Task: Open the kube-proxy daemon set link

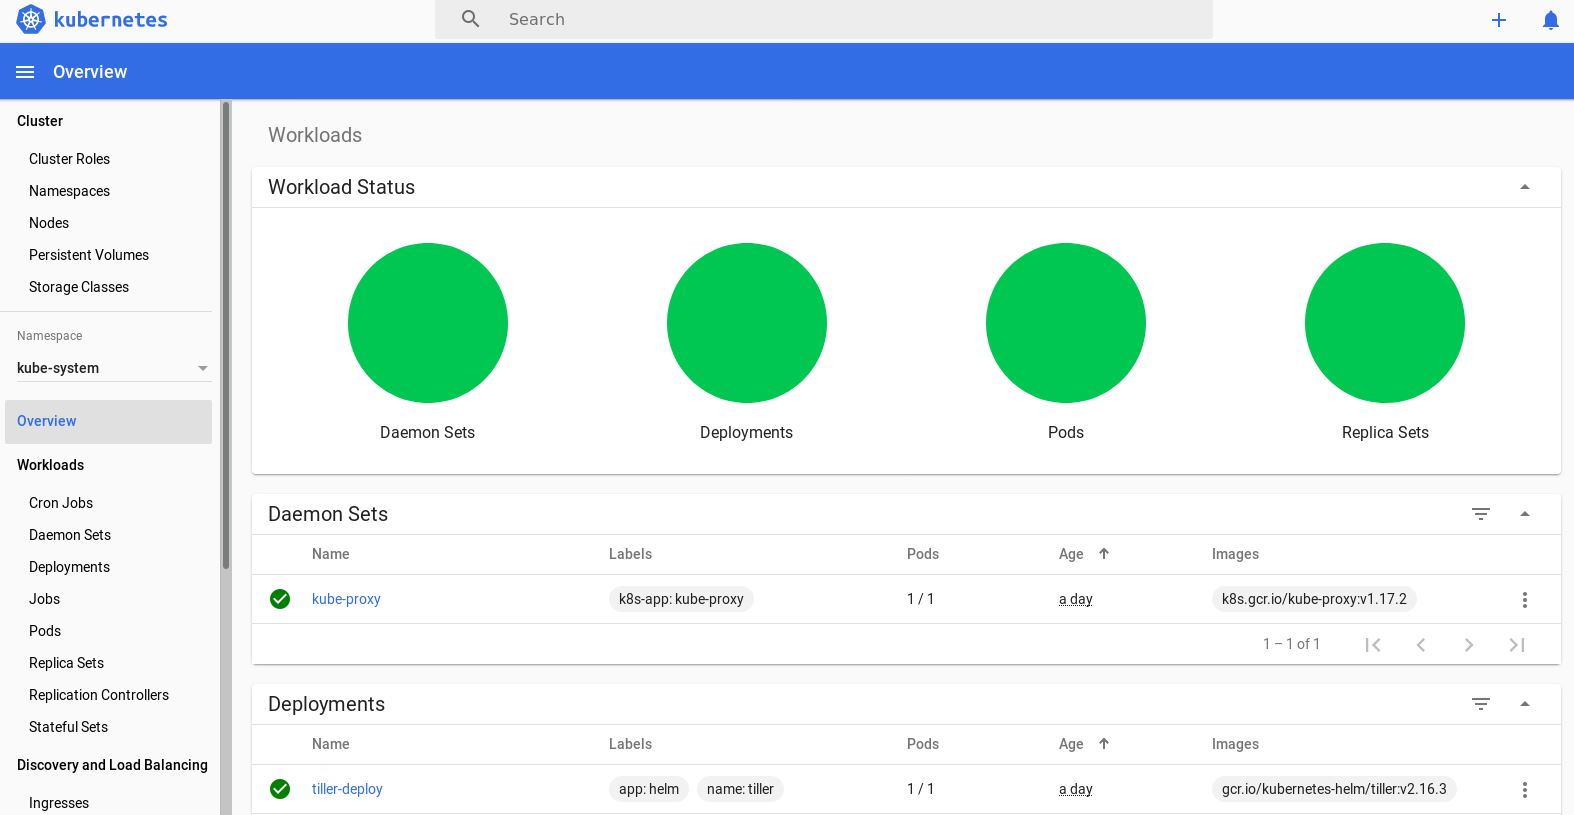Action: (x=346, y=599)
